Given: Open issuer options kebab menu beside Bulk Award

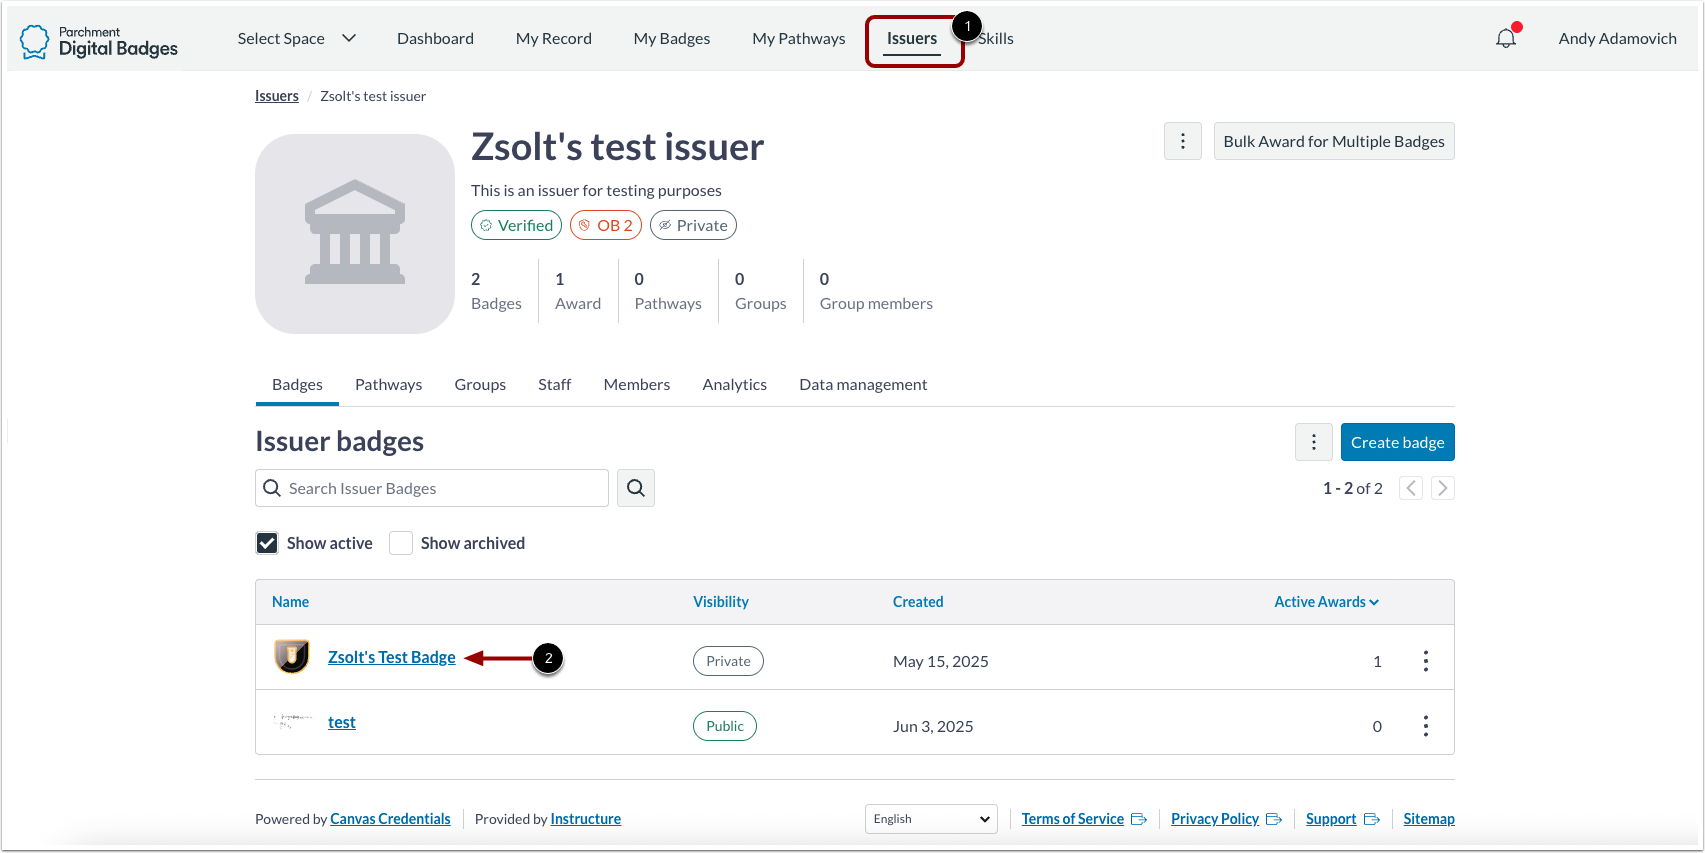Looking at the screenshot, I should click(1183, 141).
